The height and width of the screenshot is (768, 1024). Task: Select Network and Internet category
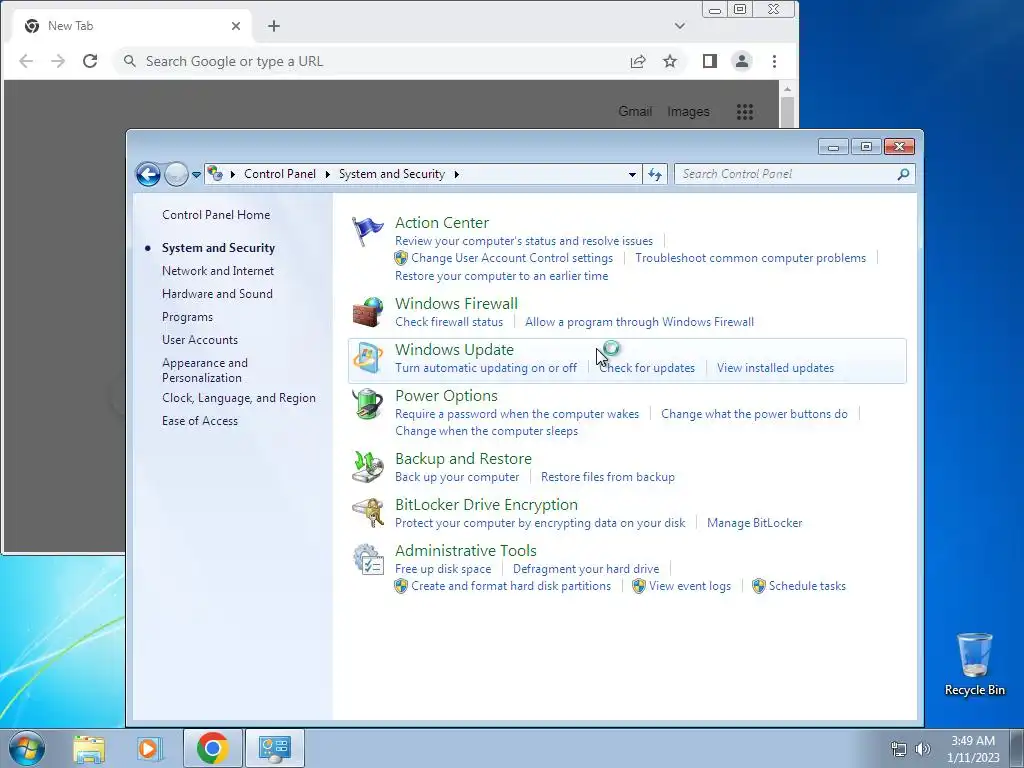(218, 271)
